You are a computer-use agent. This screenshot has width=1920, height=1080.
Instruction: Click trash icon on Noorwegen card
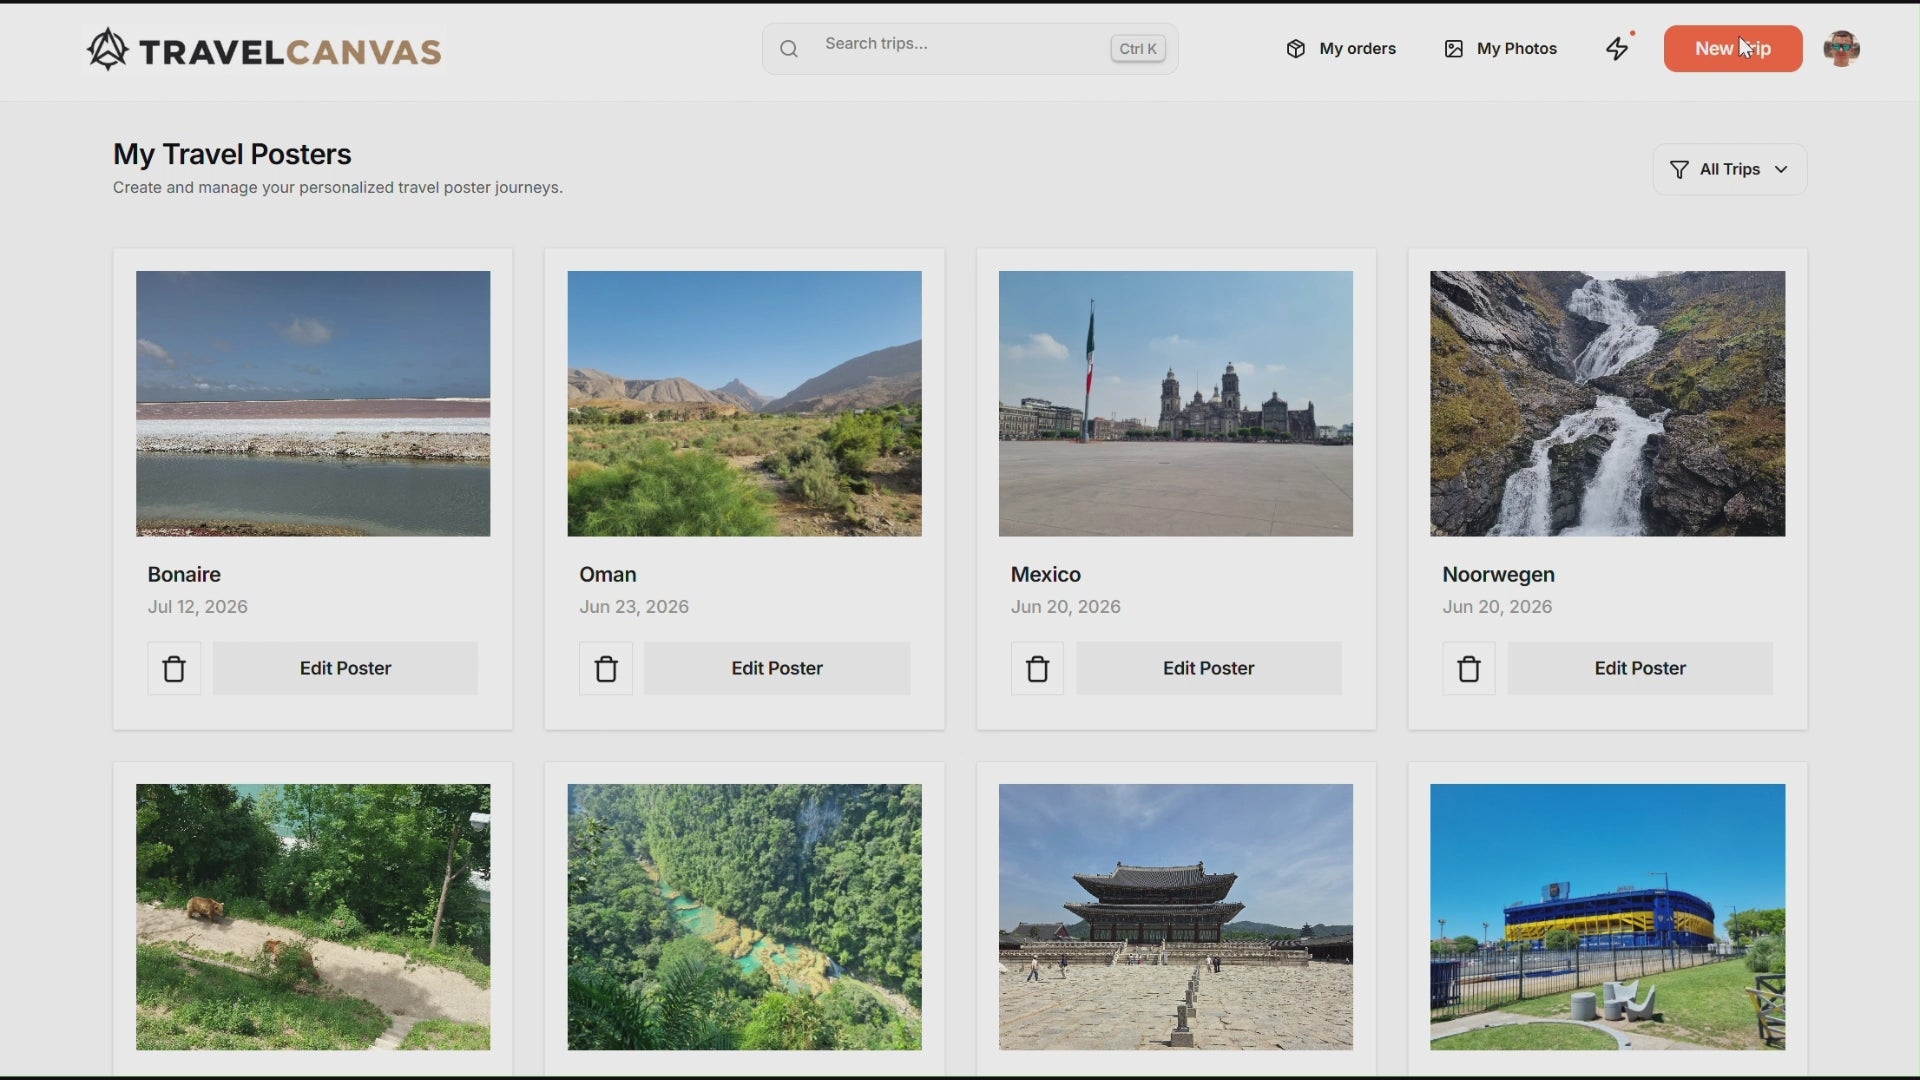[1469, 669]
